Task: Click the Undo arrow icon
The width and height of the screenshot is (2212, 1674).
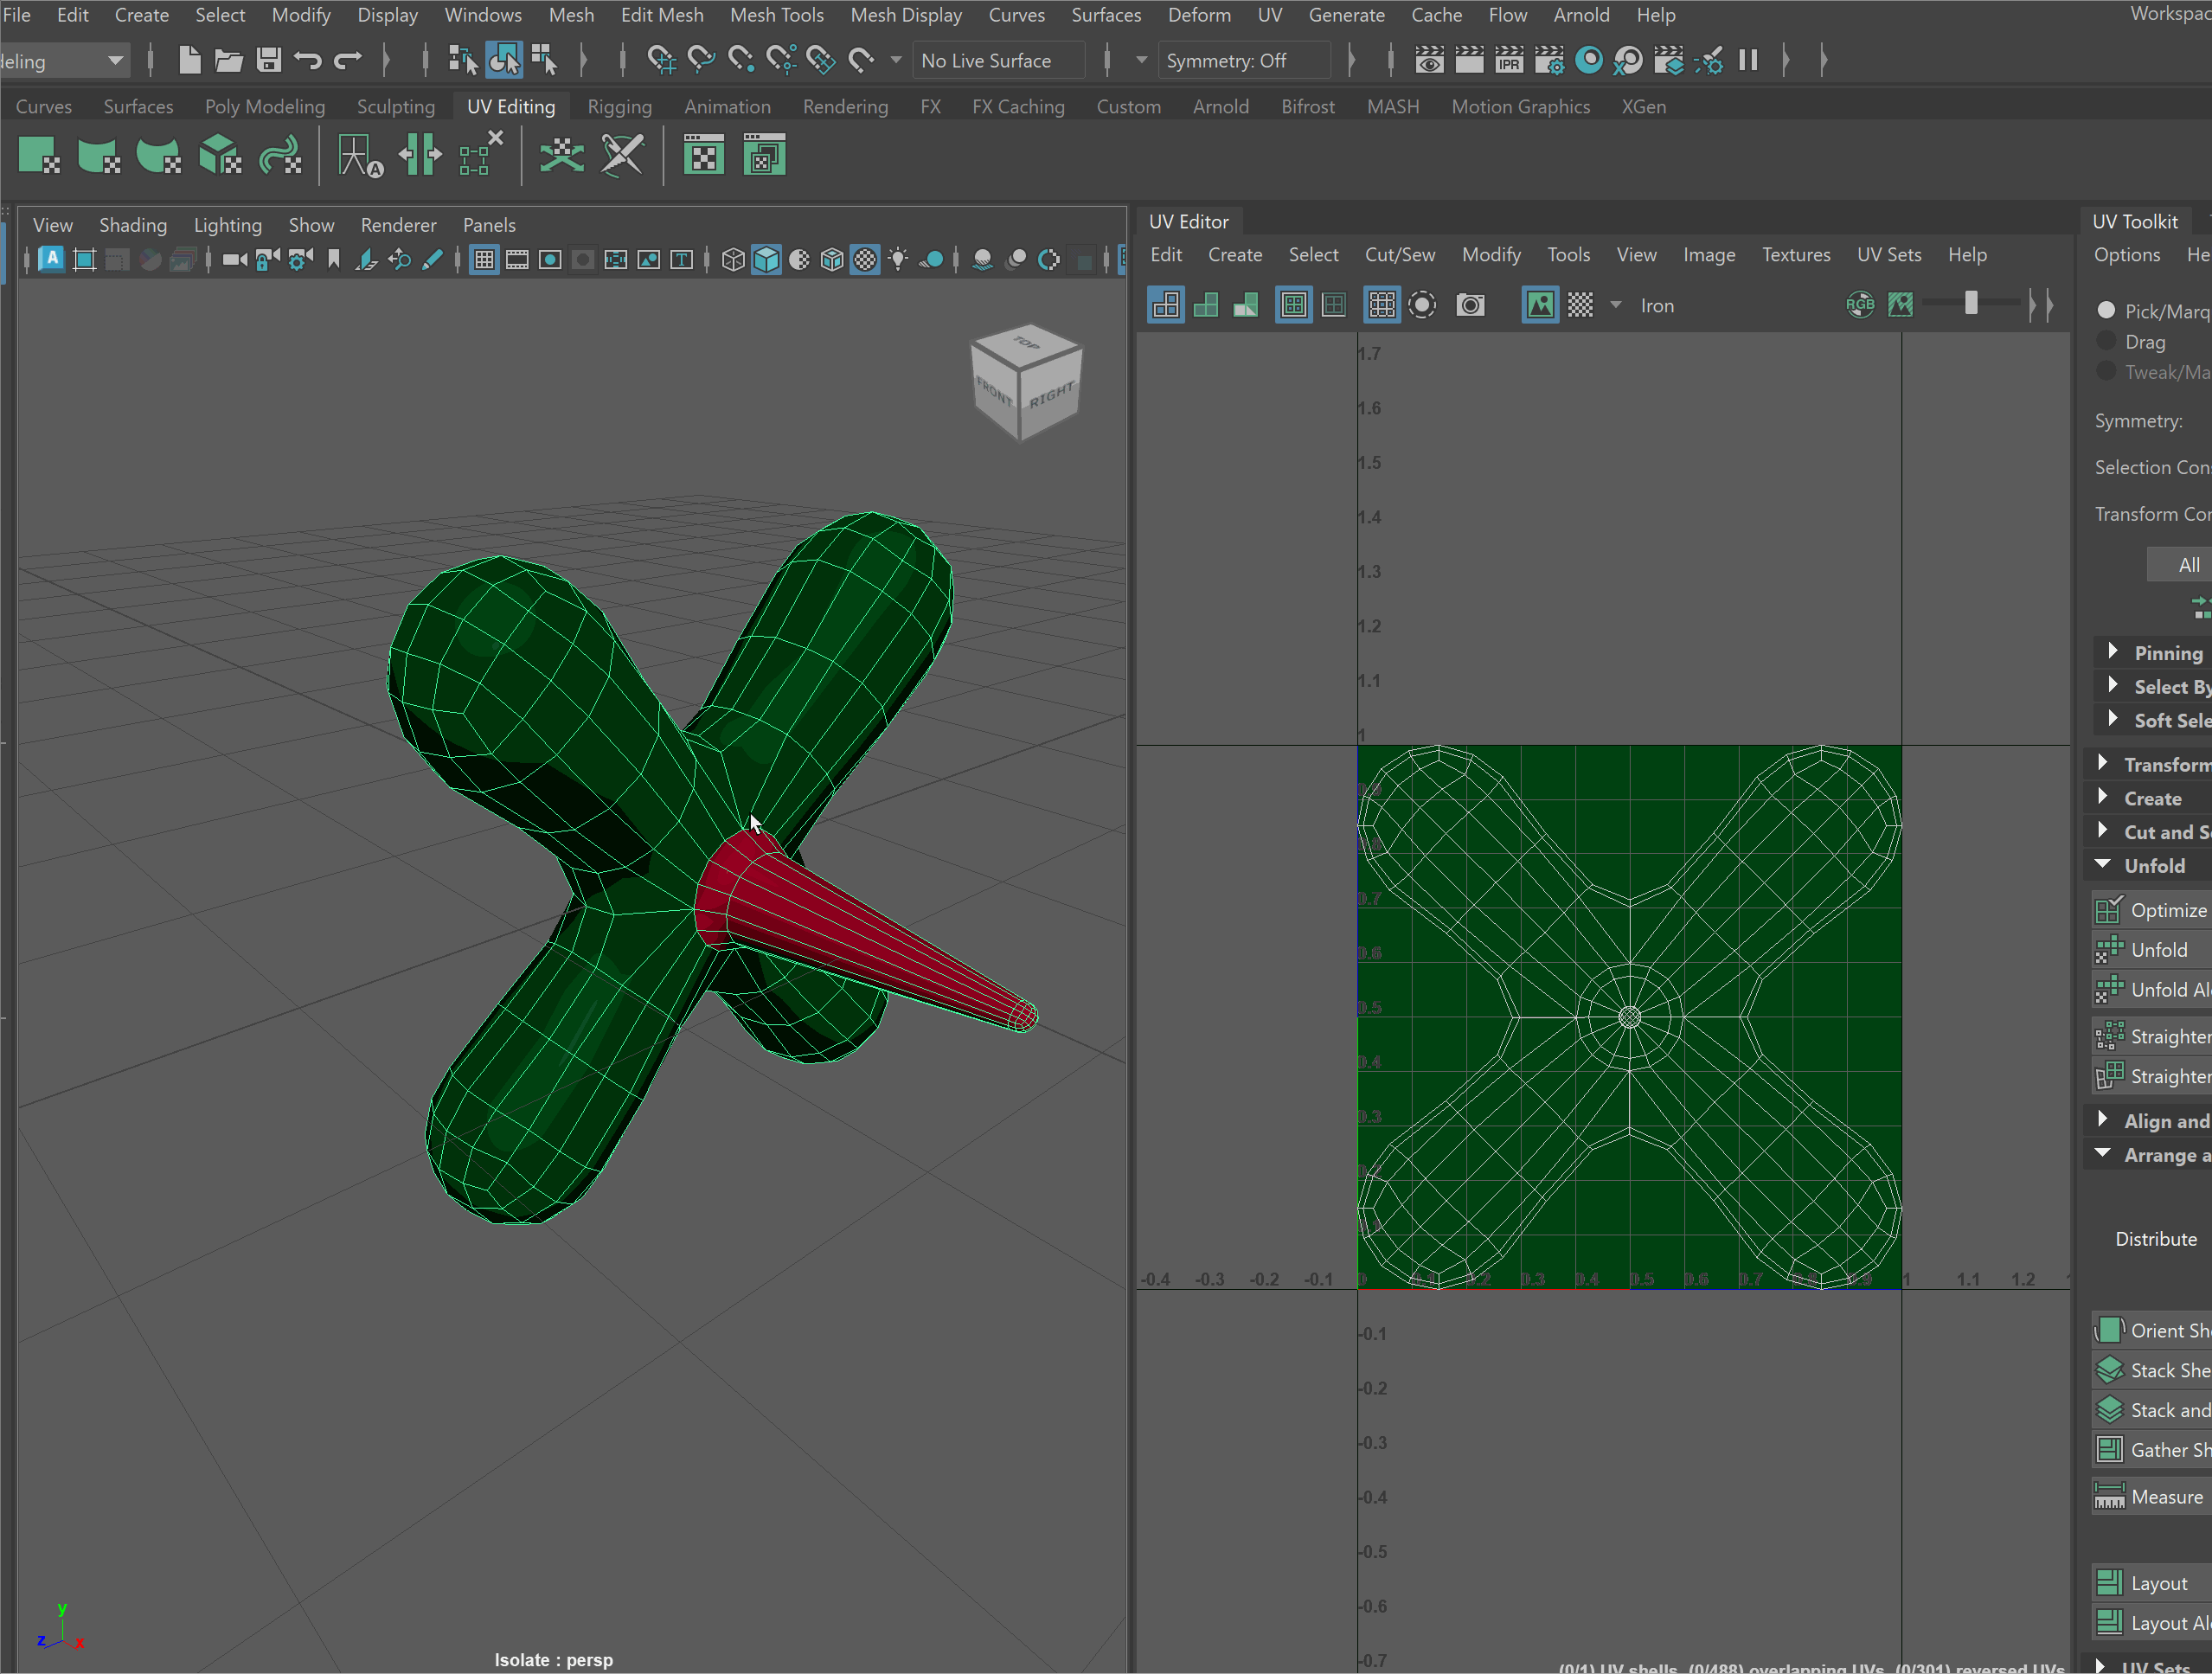Action: 308,60
